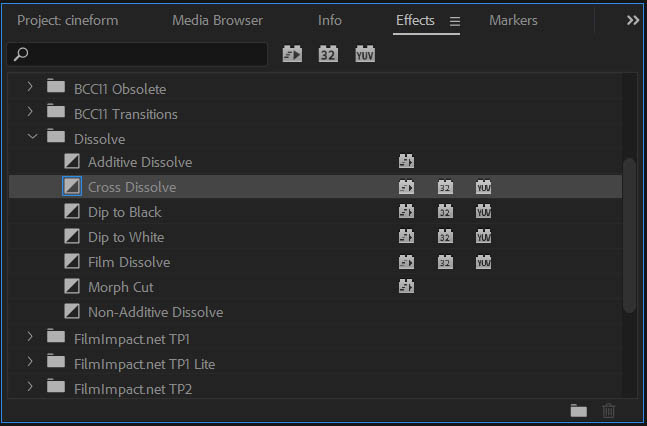This screenshot has width=647, height=426.
Task: Click the Cross Dissolve transition icon
Action: pos(72,187)
